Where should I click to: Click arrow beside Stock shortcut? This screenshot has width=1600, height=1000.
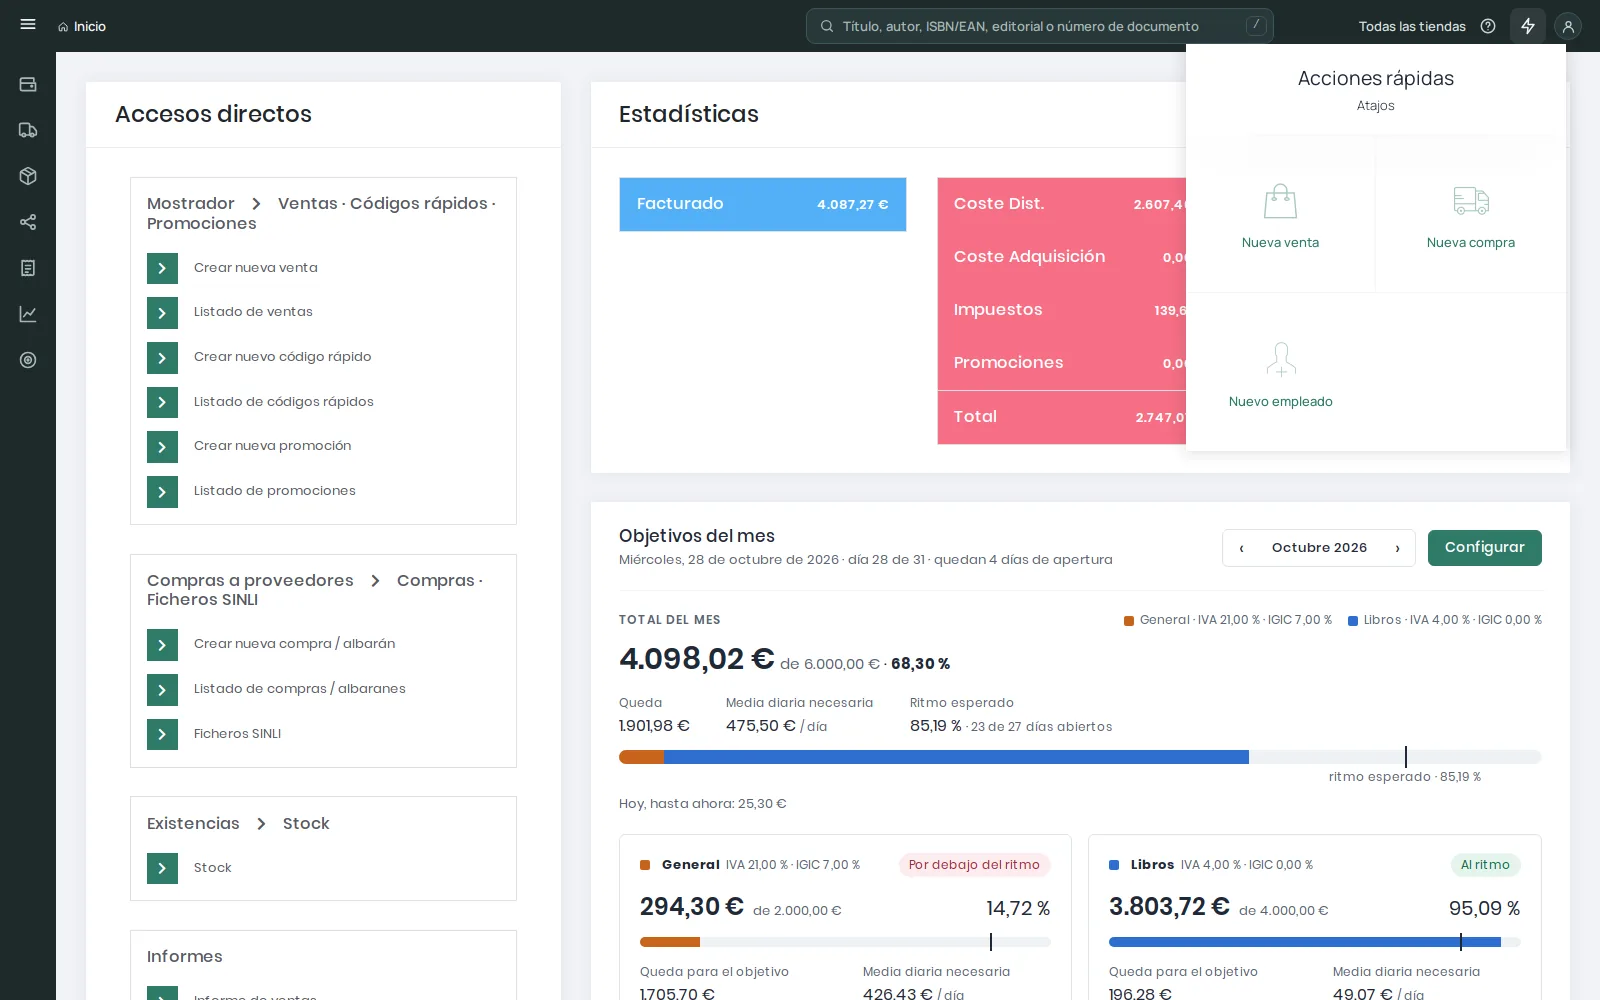162,868
